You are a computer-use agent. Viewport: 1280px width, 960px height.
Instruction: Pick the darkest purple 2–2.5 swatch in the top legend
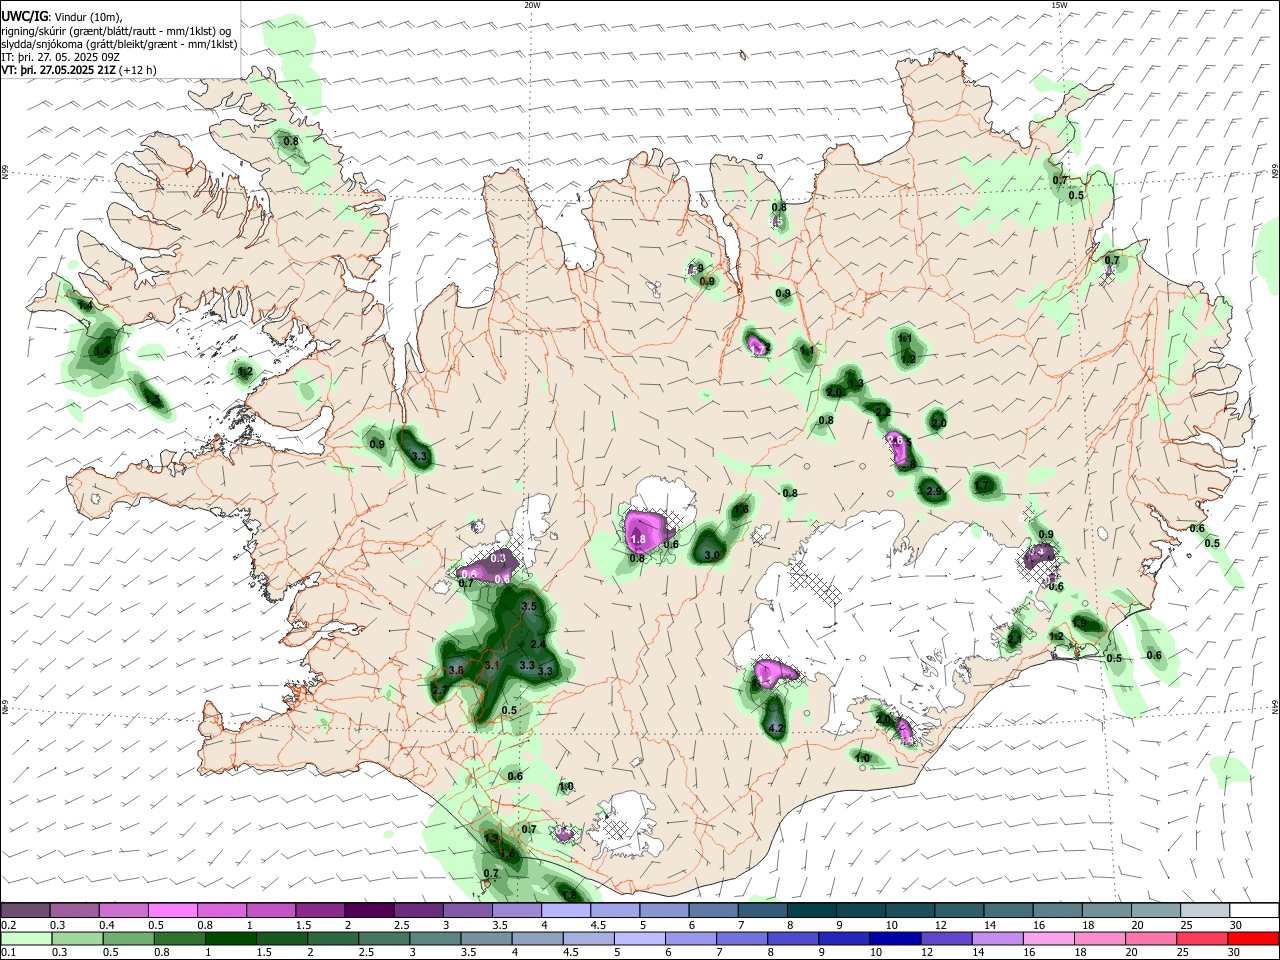coord(370,911)
